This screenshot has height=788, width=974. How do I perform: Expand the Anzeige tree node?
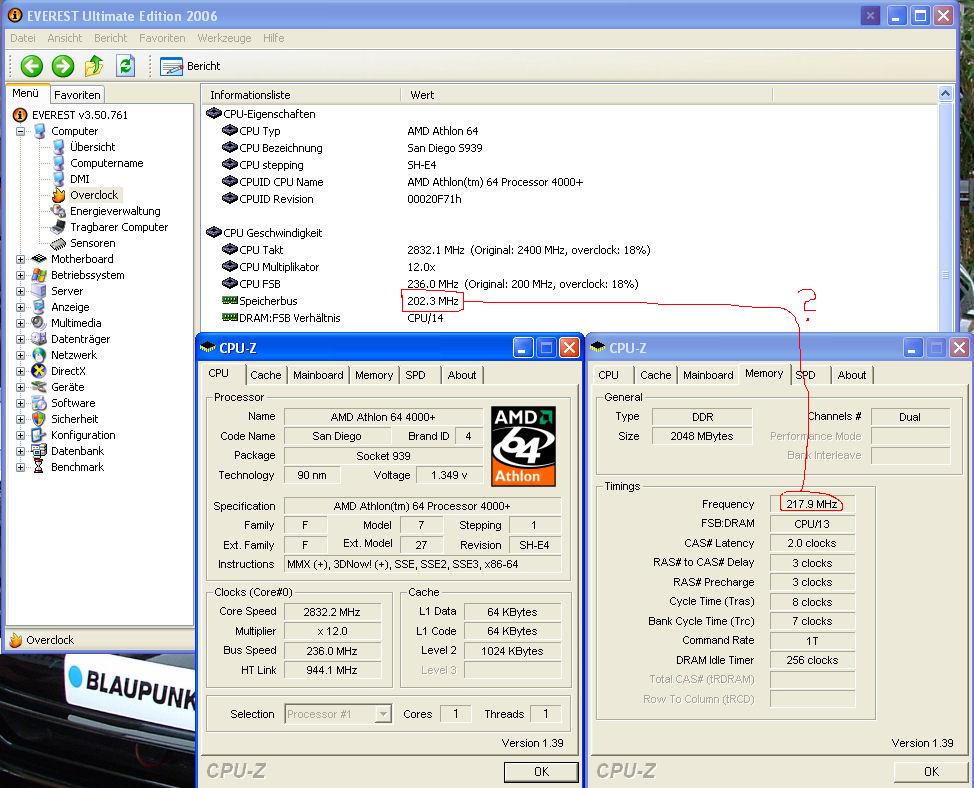(20, 307)
